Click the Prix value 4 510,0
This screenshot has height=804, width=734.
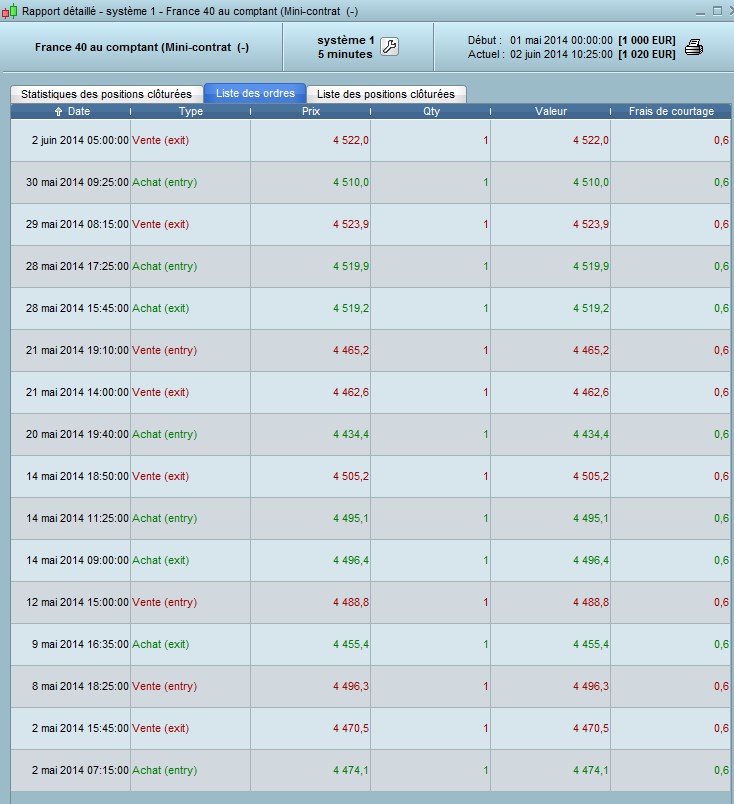click(x=351, y=182)
